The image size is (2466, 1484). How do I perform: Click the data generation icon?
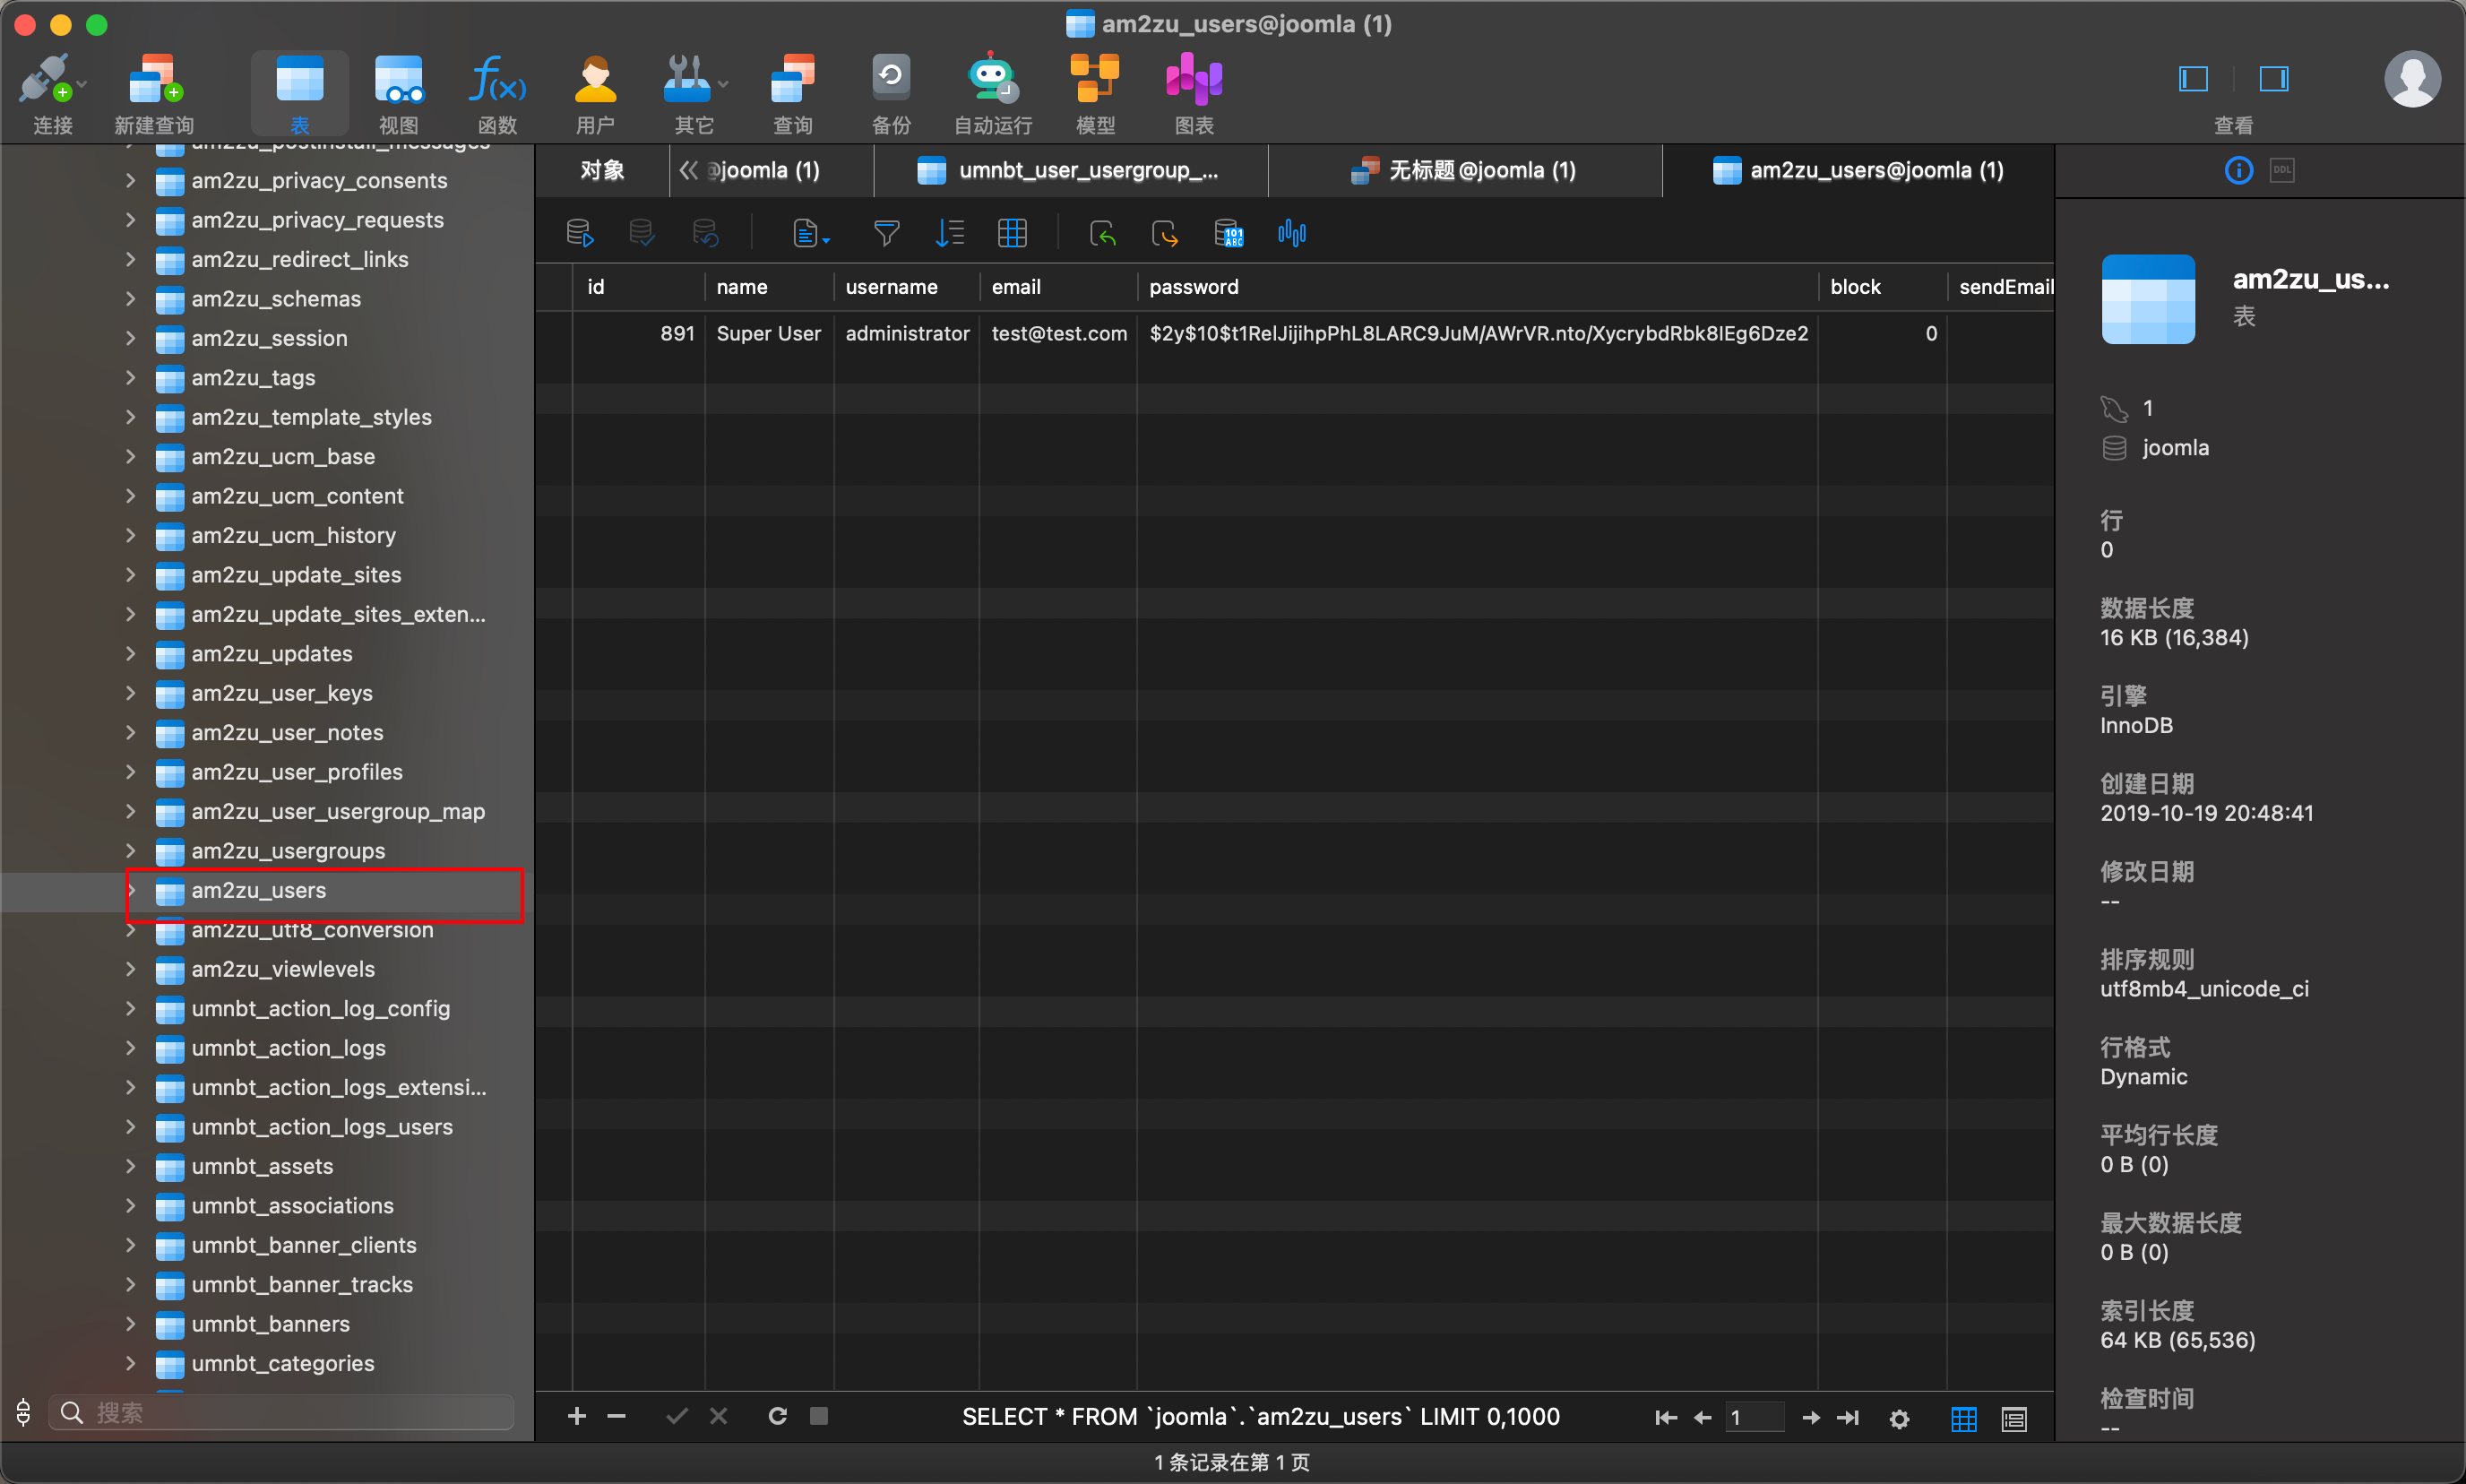[1228, 234]
